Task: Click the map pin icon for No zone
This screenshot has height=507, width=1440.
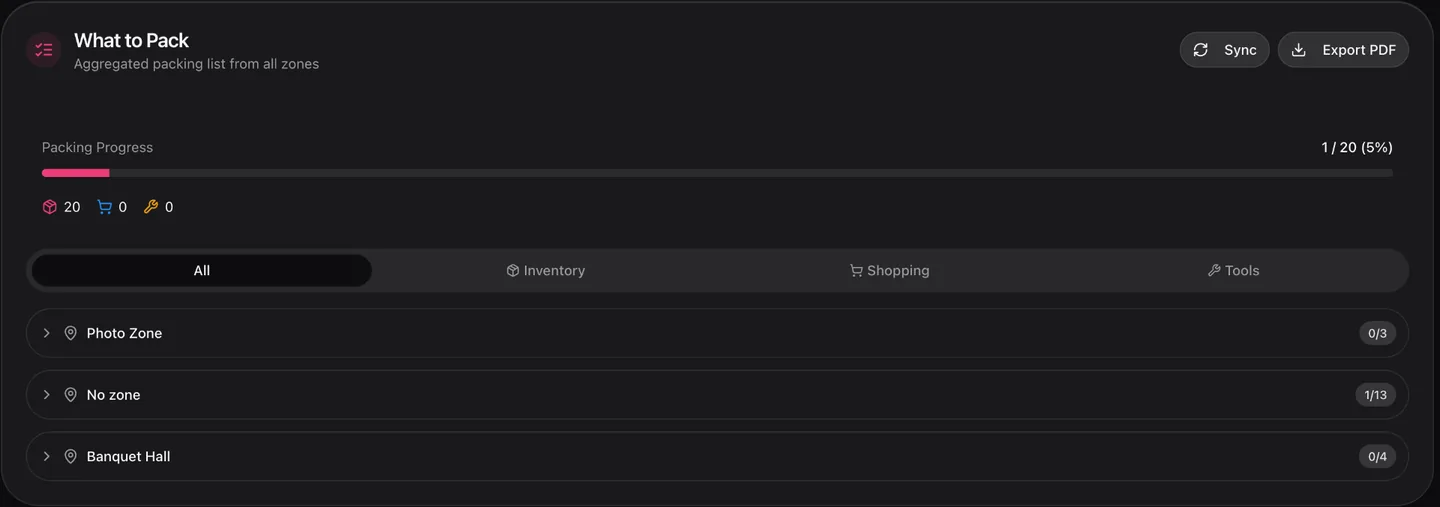Action: 70,395
